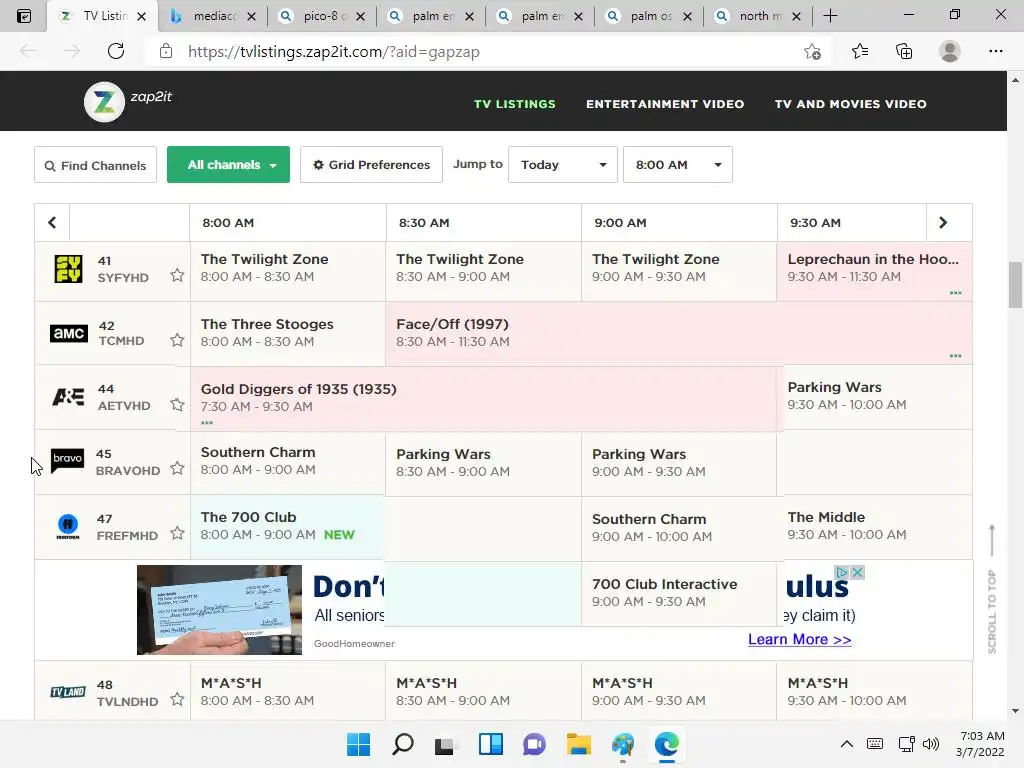Open the AMC channel logo
This screenshot has height=768, width=1024.
pyautogui.click(x=69, y=333)
